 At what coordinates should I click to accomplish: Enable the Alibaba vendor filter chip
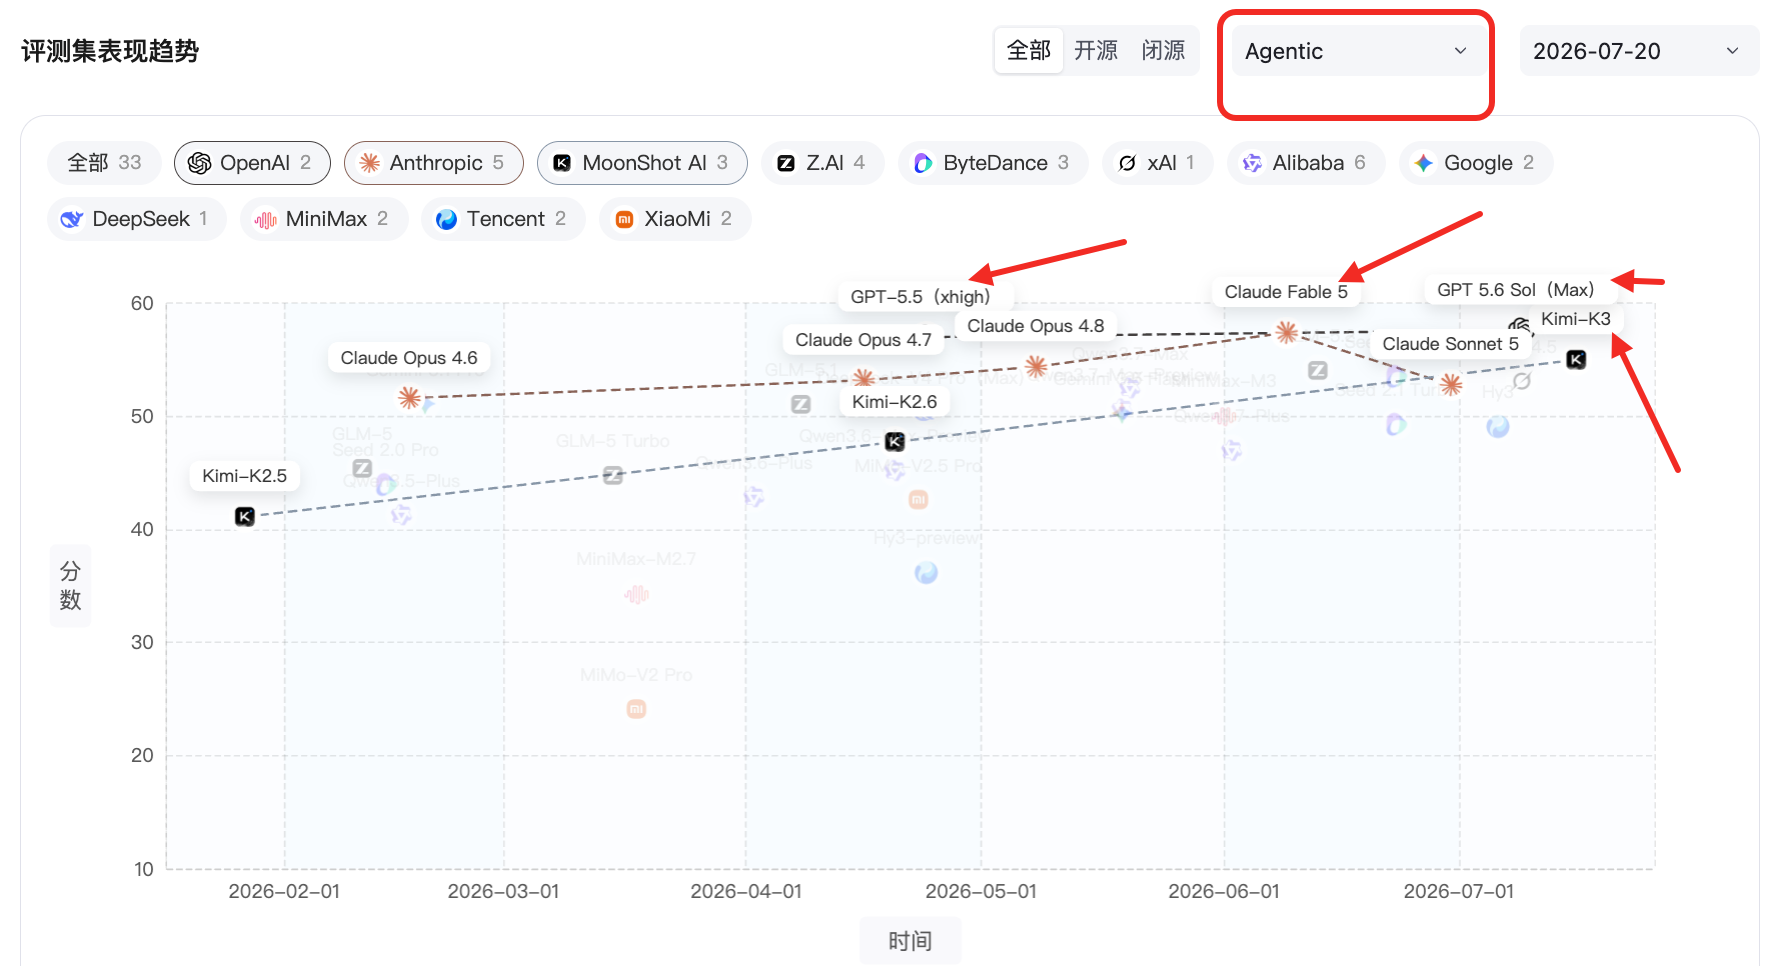1306,163
